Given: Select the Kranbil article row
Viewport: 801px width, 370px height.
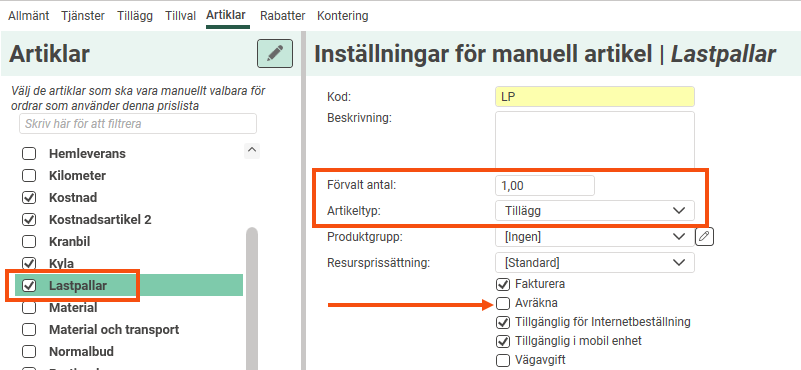Looking at the screenshot, I should point(69,241).
